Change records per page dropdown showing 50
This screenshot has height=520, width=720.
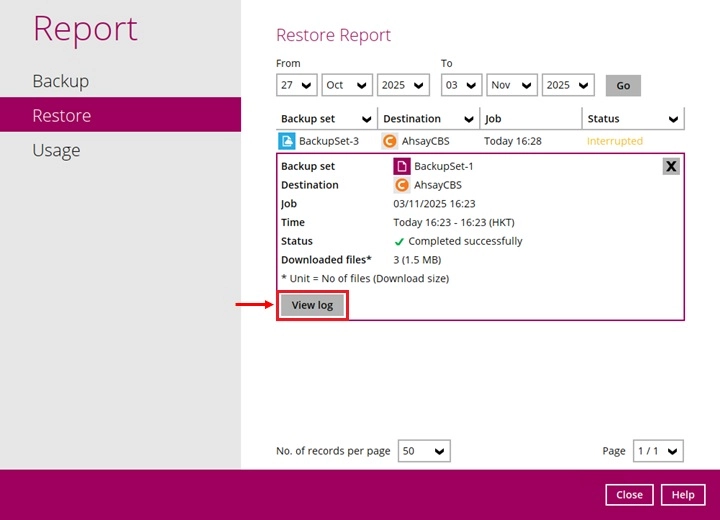[x=424, y=451]
